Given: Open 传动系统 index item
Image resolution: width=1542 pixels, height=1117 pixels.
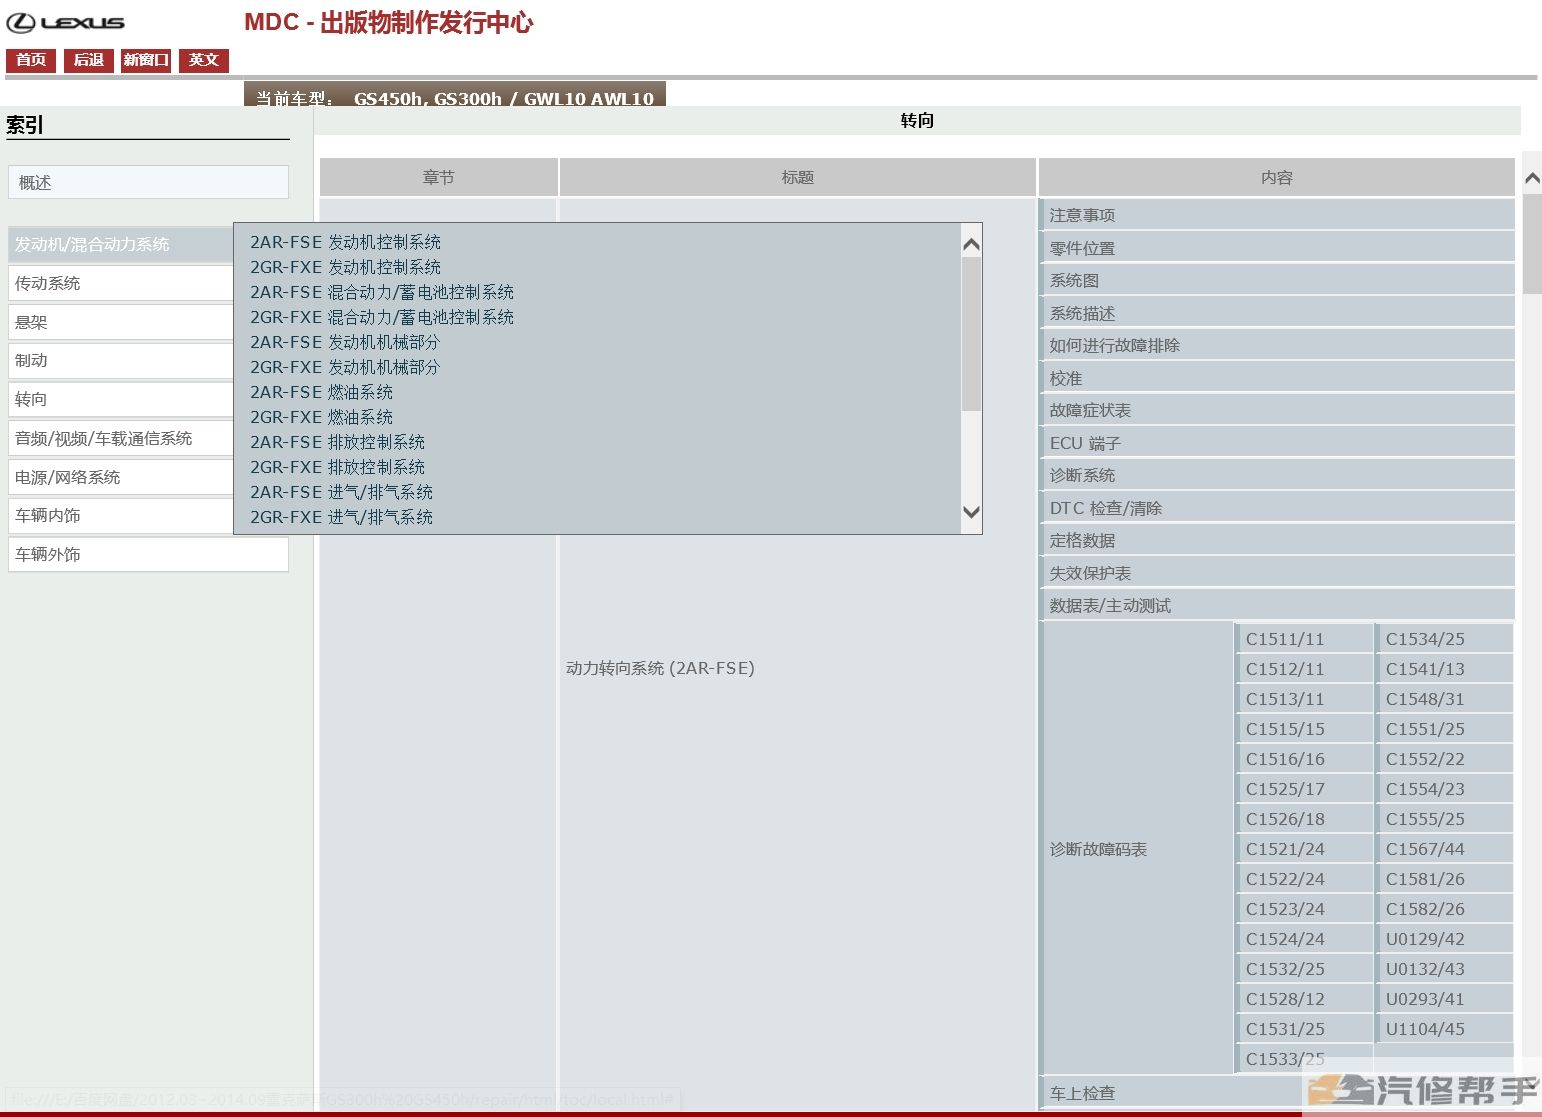Looking at the screenshot, I should [121, 283].
